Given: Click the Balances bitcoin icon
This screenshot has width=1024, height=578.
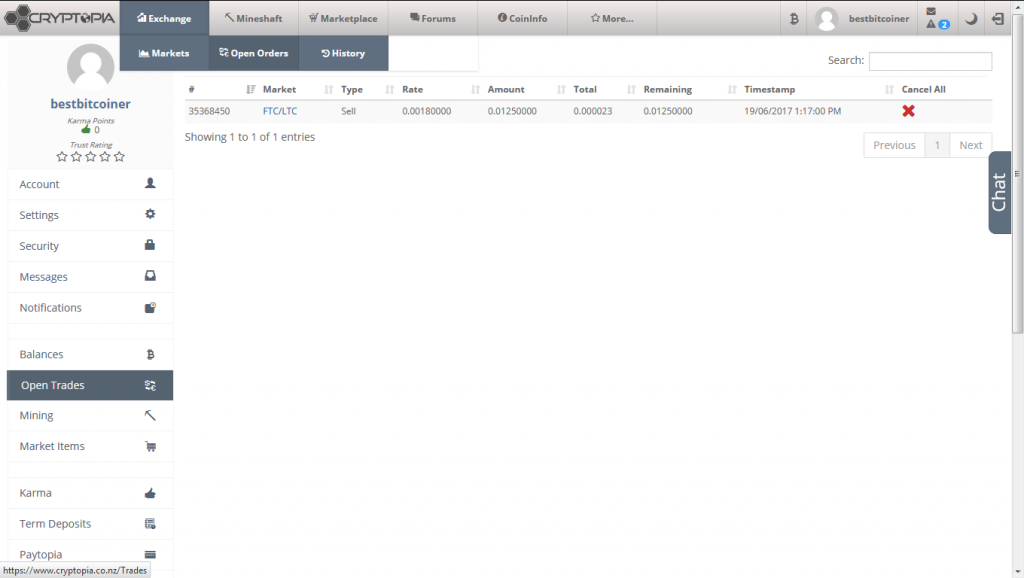Looking at the screenshot, I should (150, 354).
